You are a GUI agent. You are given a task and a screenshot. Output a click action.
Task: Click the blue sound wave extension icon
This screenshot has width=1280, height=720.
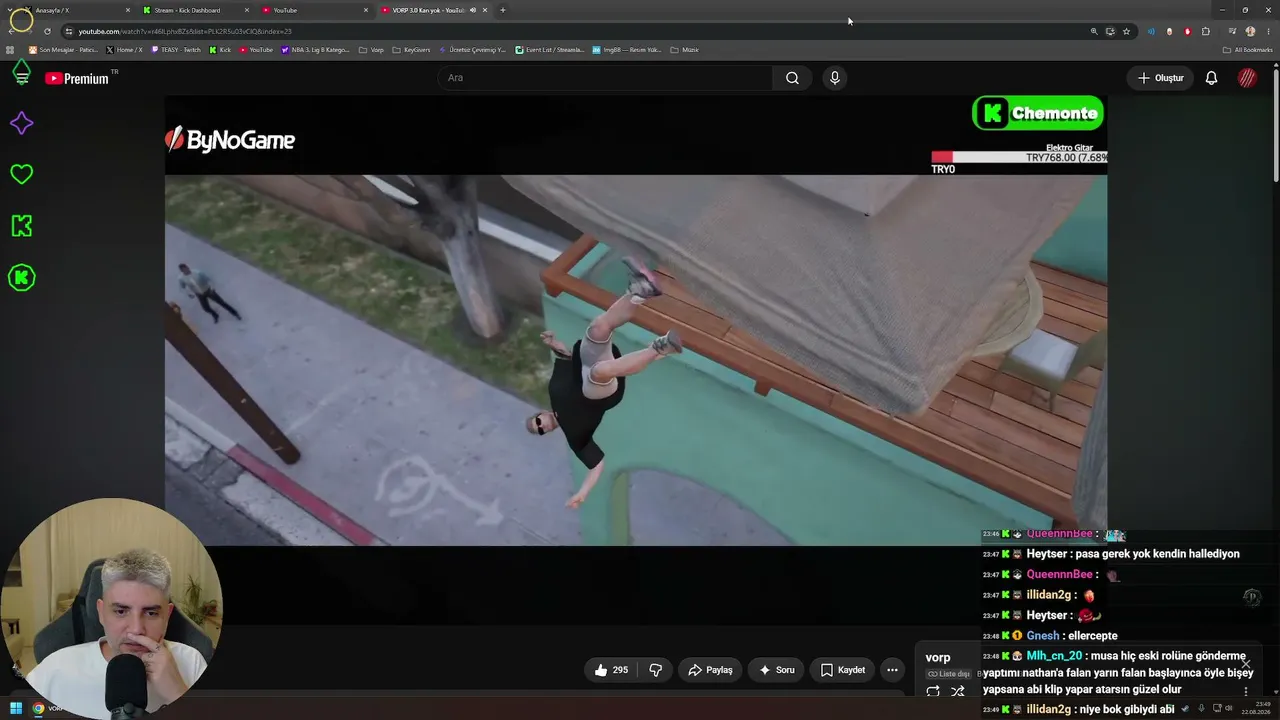point(1151,31)
